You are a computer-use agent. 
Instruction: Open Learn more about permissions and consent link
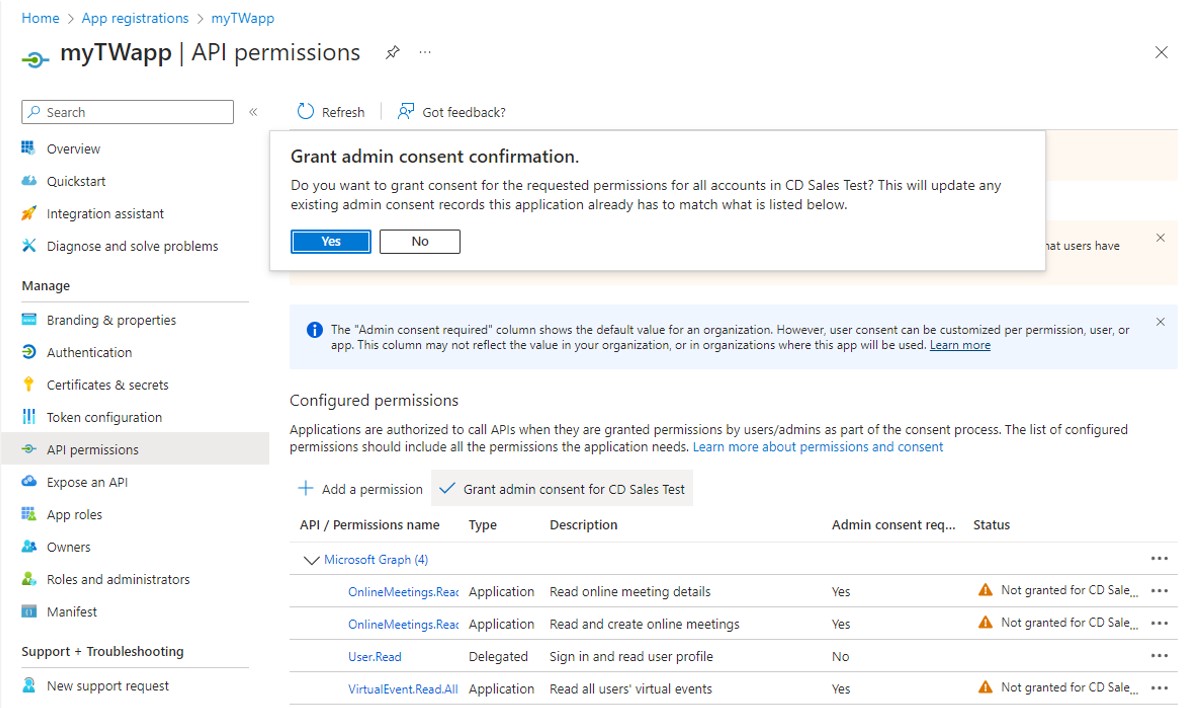coord(818,447)
